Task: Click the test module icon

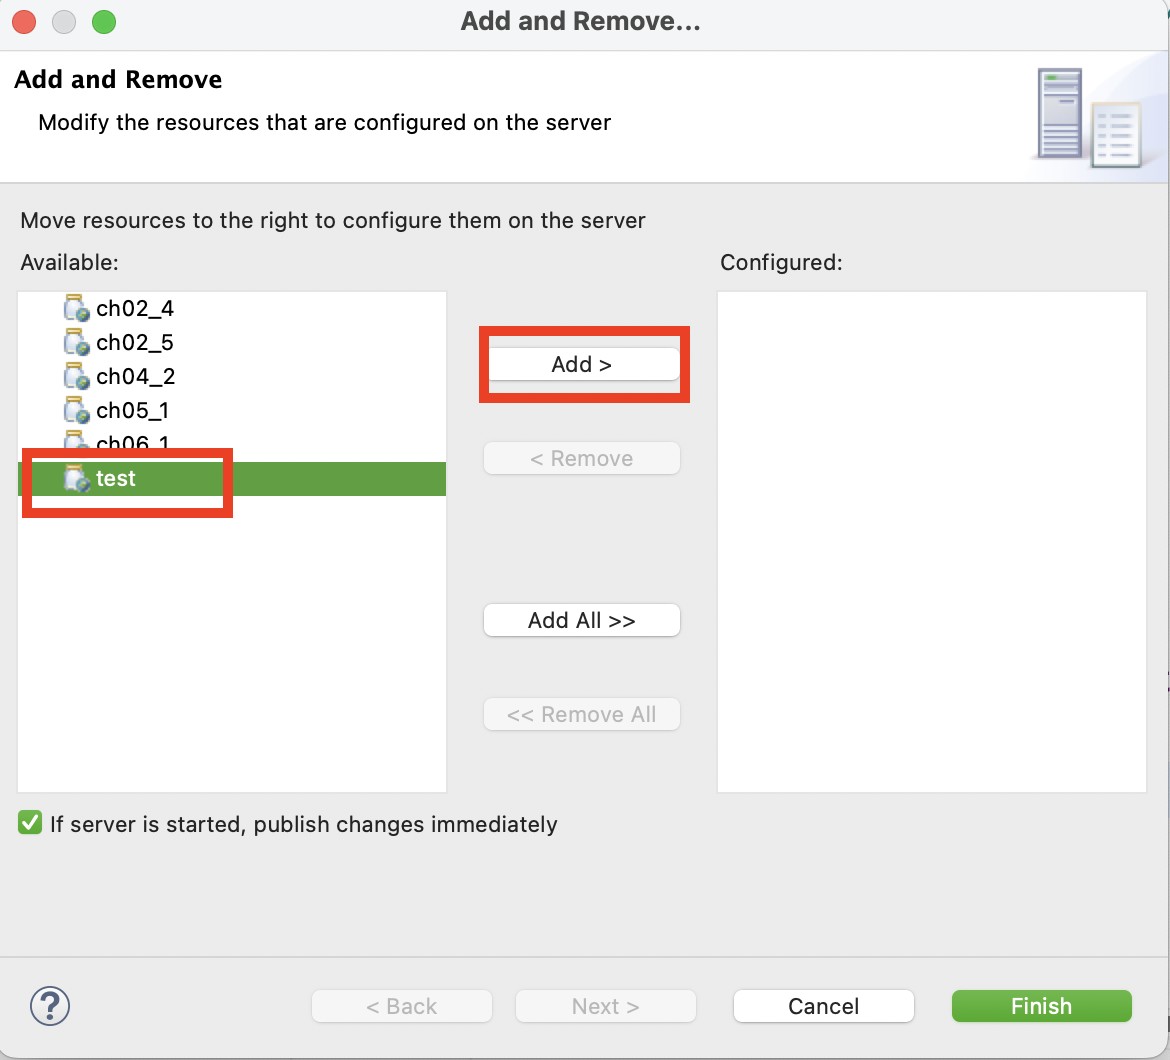Action: [76, 479]
